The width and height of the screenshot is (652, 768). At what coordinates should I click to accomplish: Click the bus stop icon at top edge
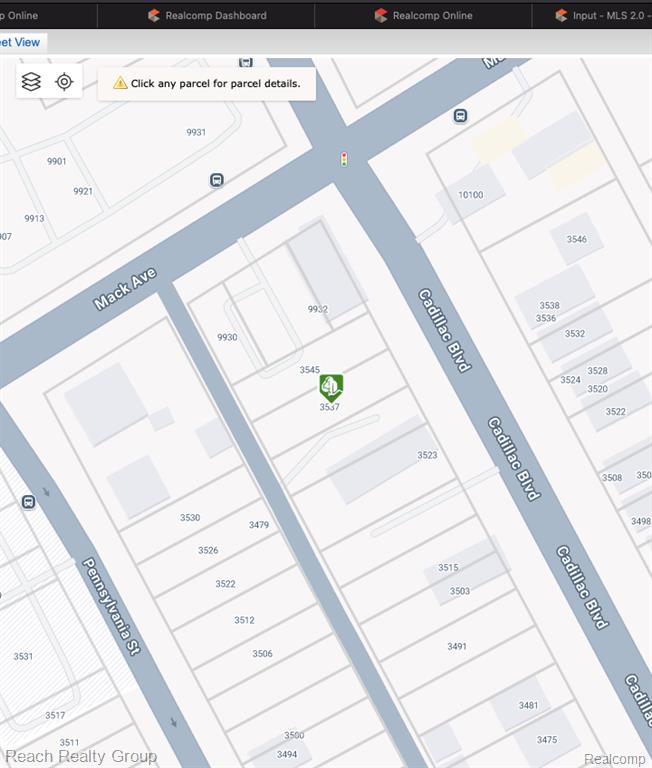point(246,62)
